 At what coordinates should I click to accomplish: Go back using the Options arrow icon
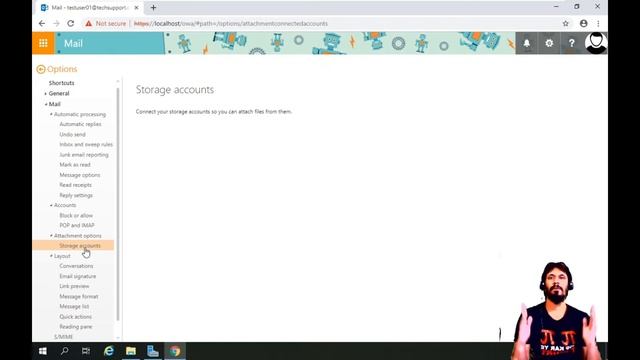(x=40, y=69)
